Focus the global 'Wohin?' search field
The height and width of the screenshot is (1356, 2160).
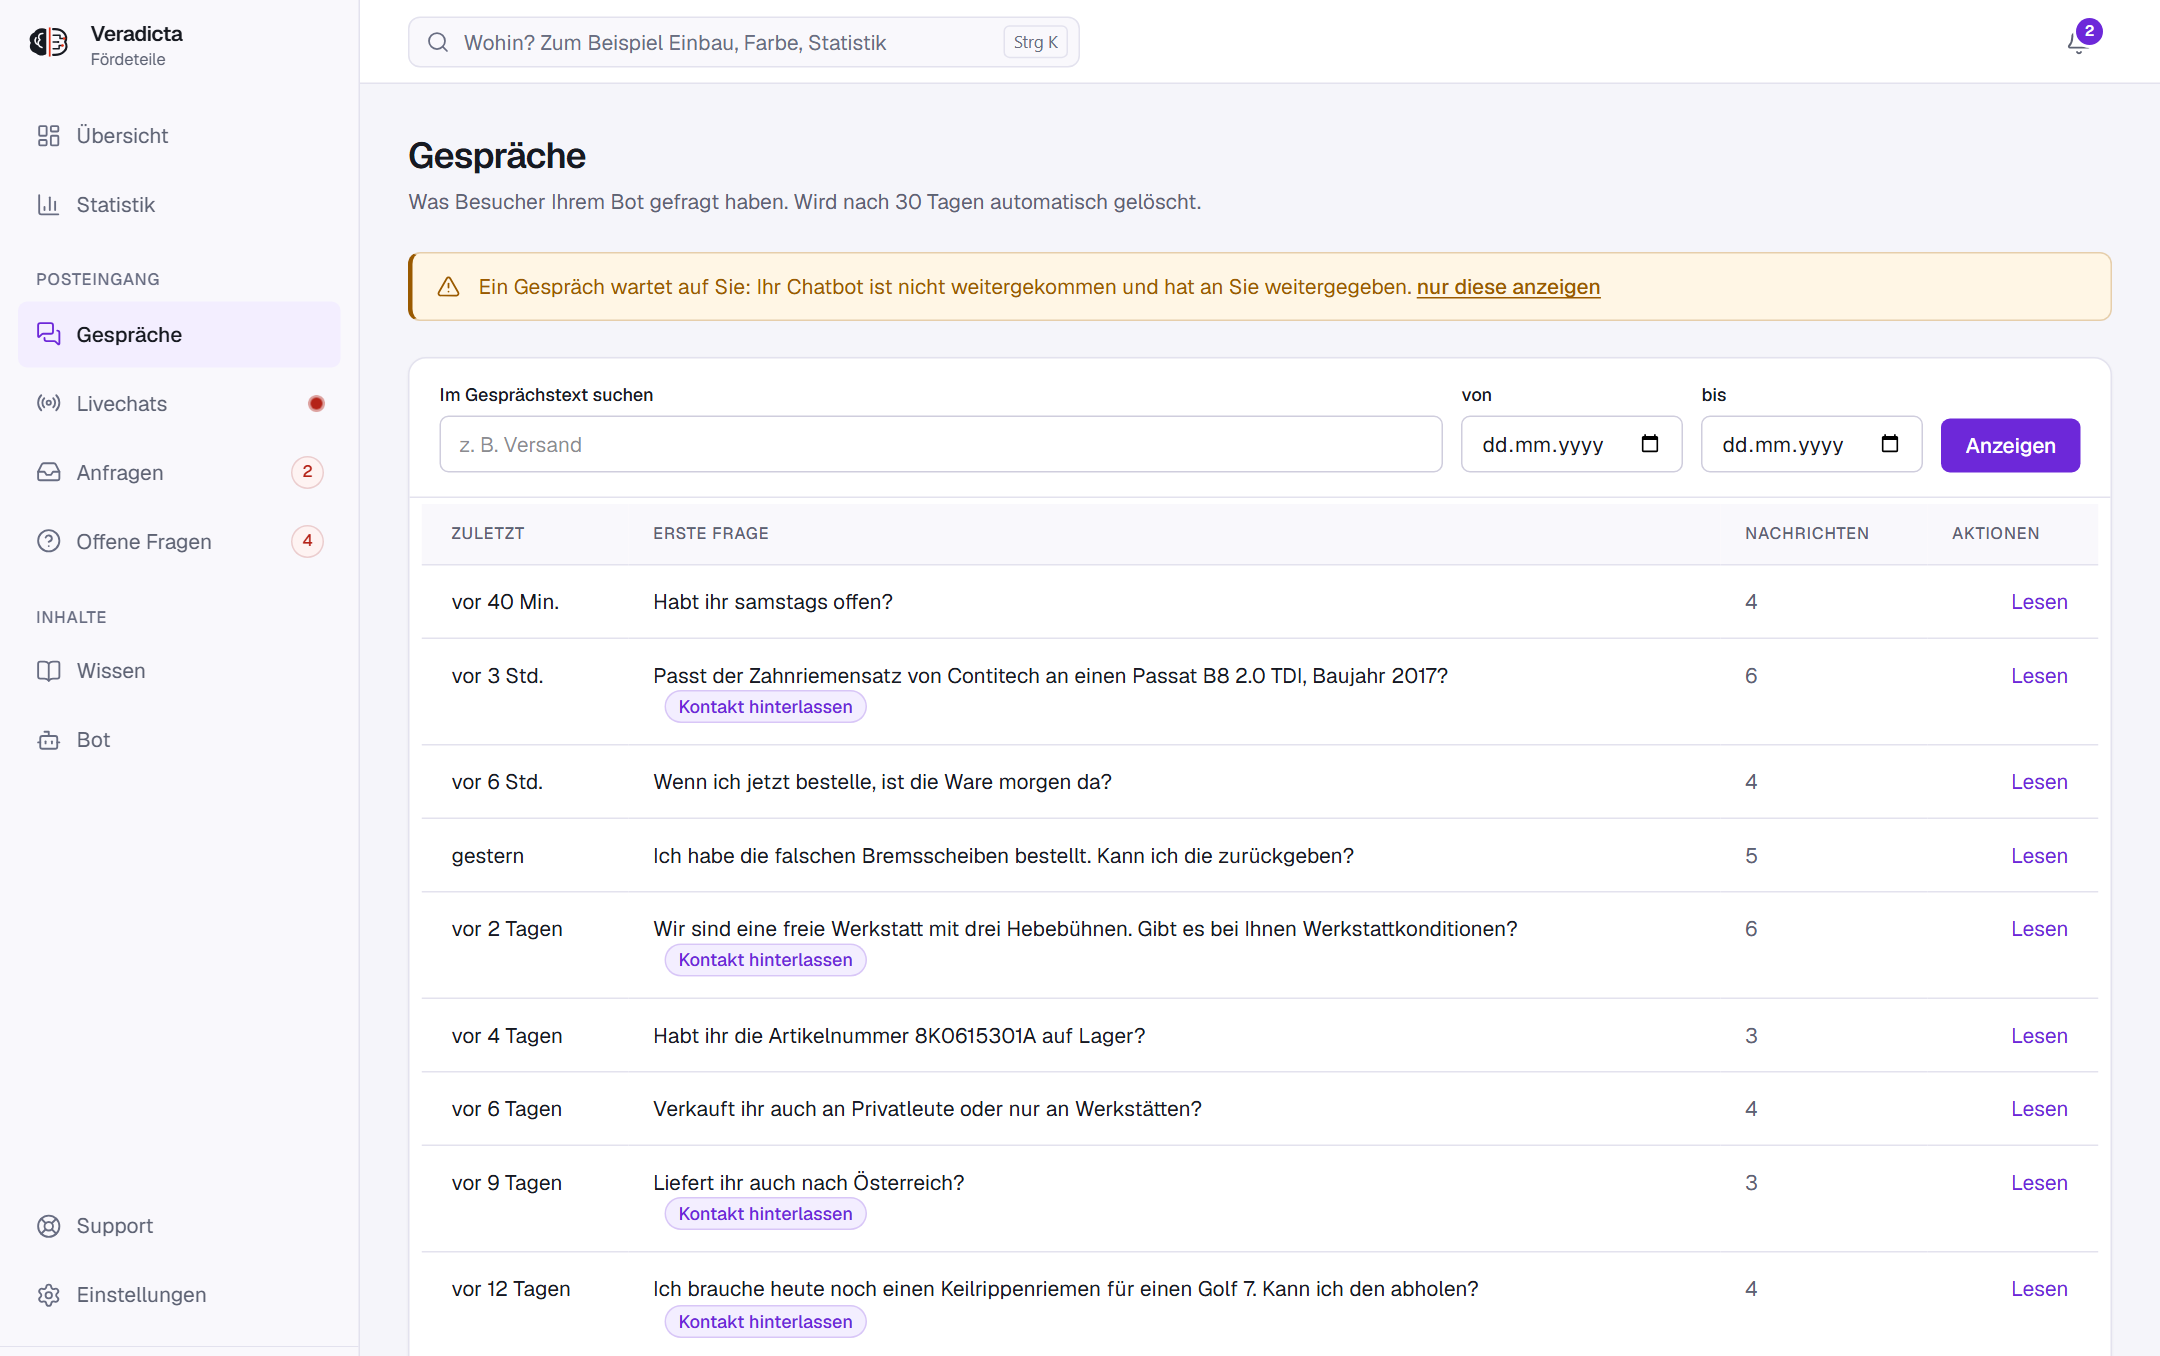[743, 42]
